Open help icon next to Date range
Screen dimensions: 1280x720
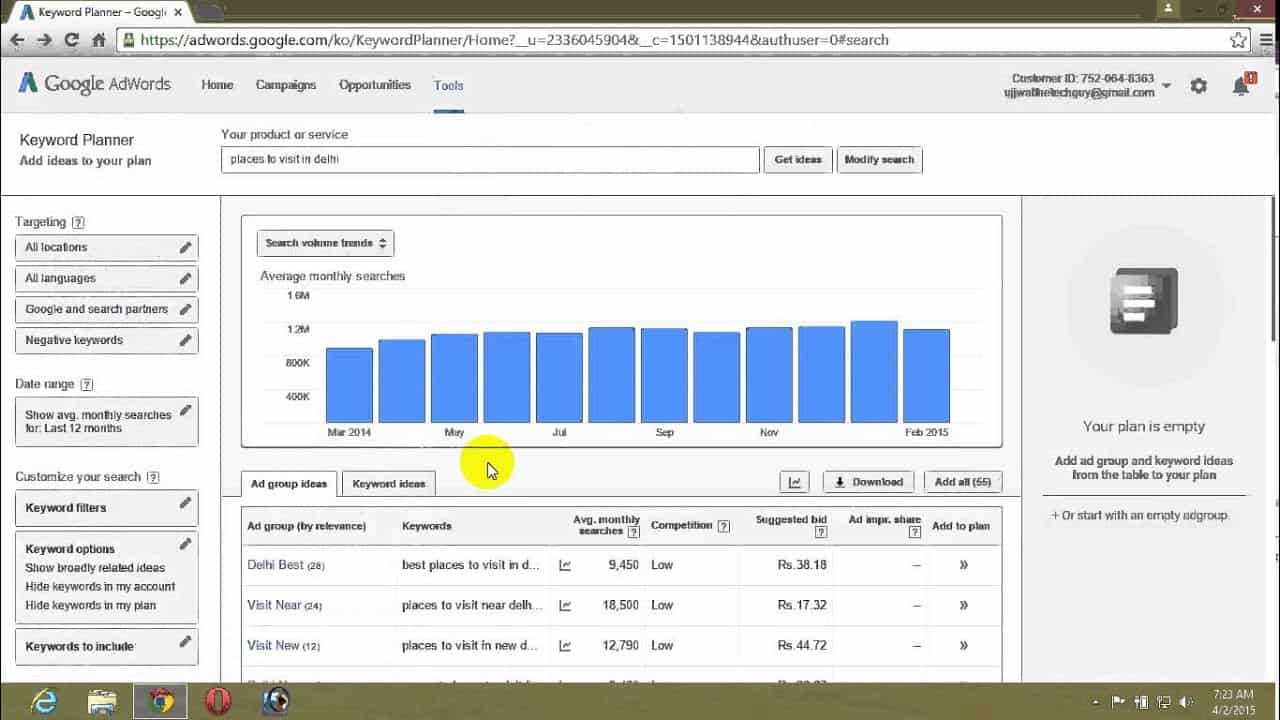coord(87,385)
